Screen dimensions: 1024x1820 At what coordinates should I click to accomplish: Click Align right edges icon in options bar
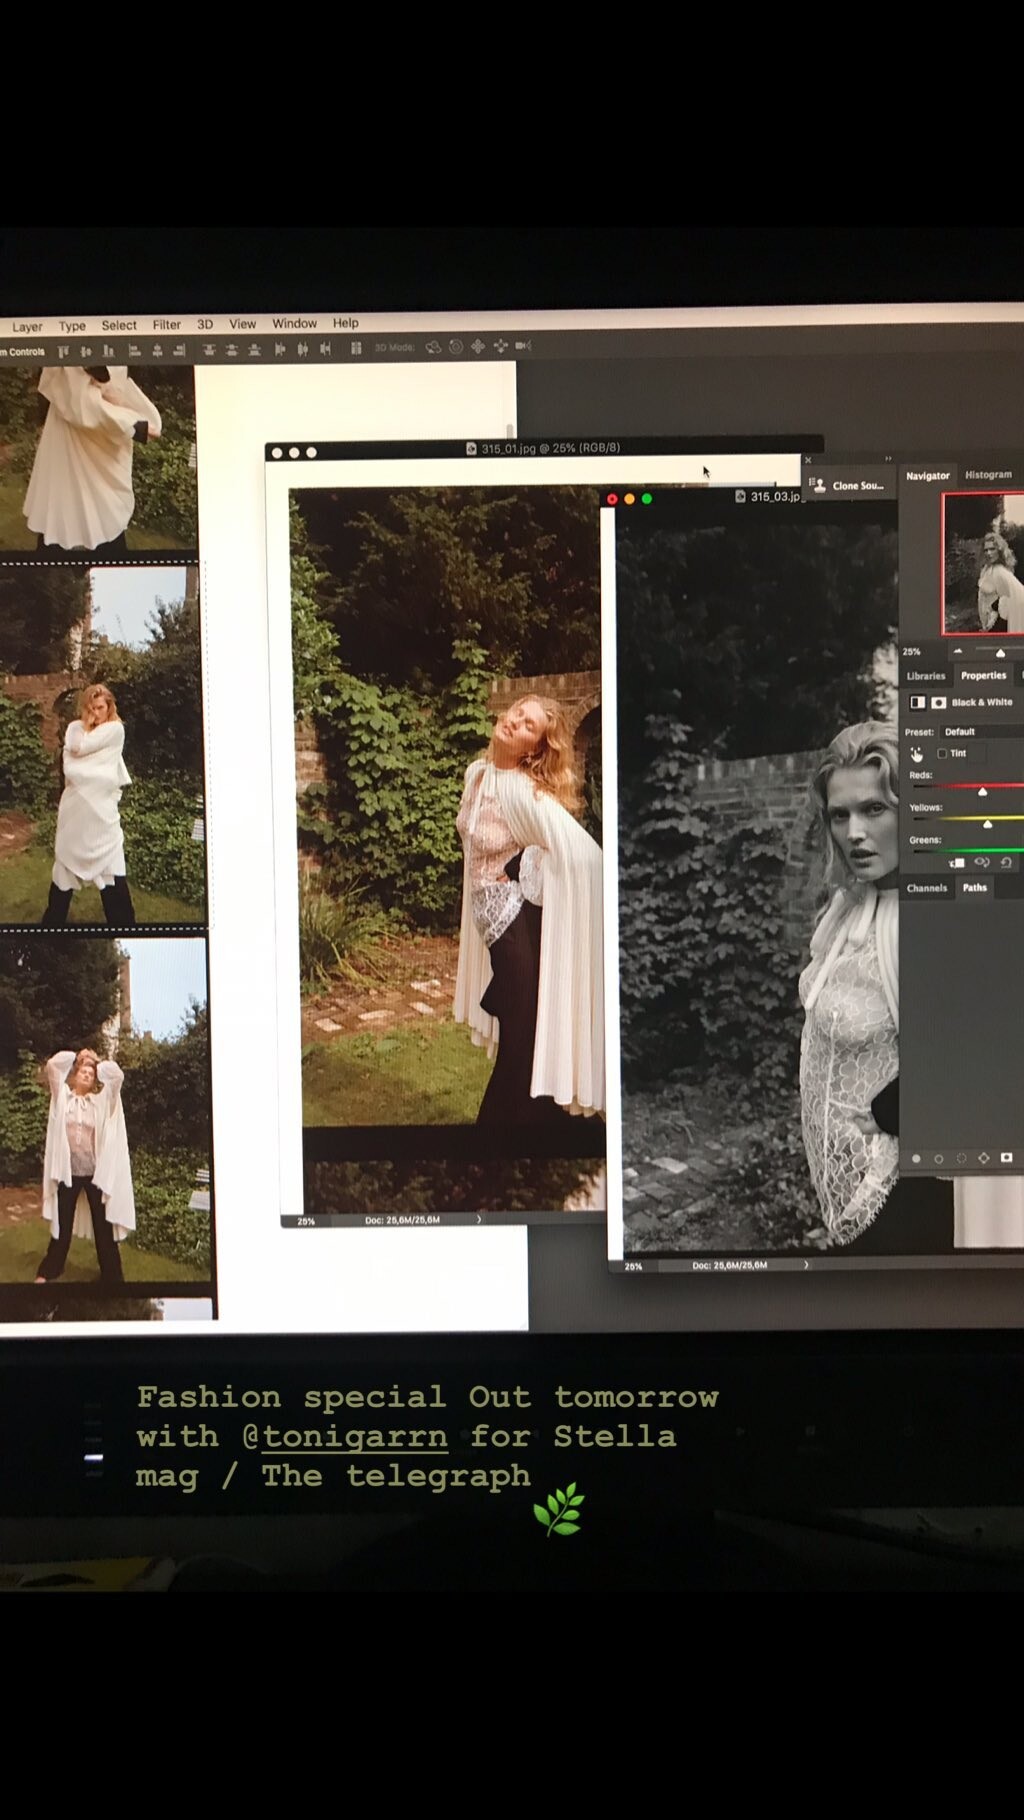tap(179, 350)
